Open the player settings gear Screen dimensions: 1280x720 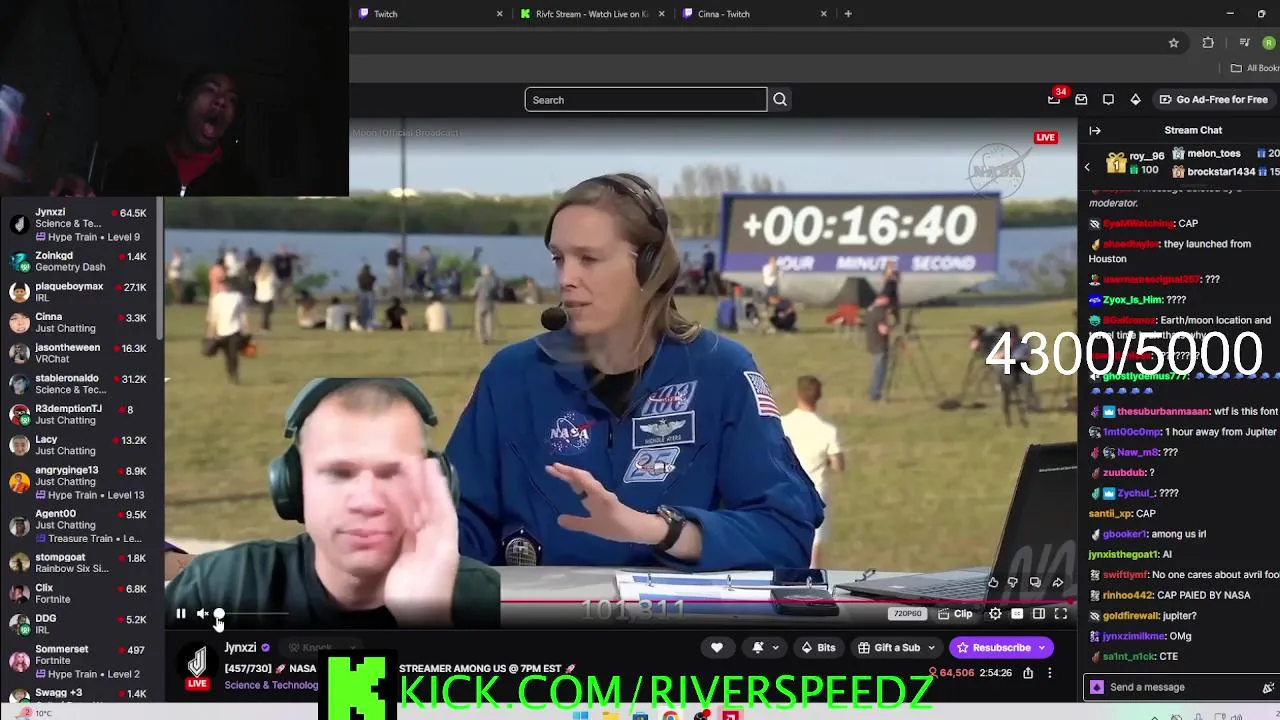click(995, 614)
